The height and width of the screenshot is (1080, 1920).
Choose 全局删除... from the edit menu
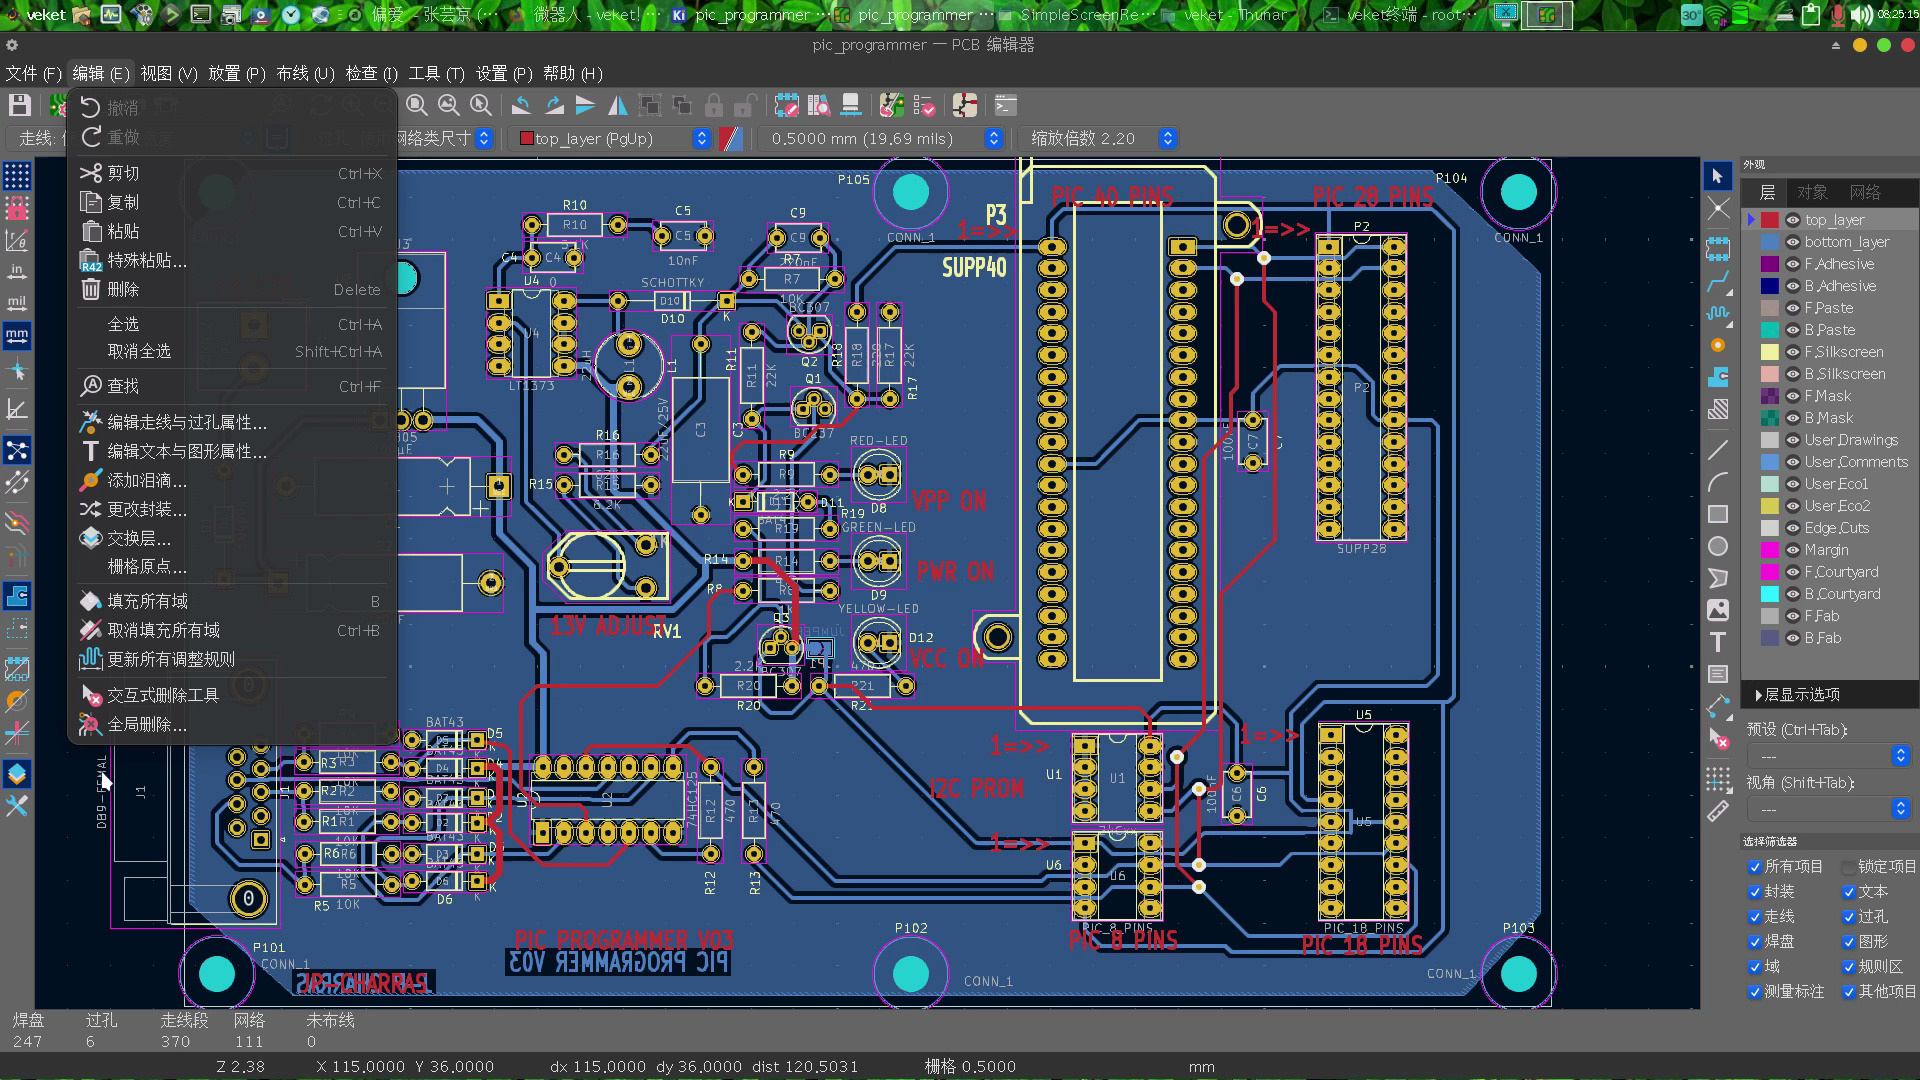click(x=232, y=724)
